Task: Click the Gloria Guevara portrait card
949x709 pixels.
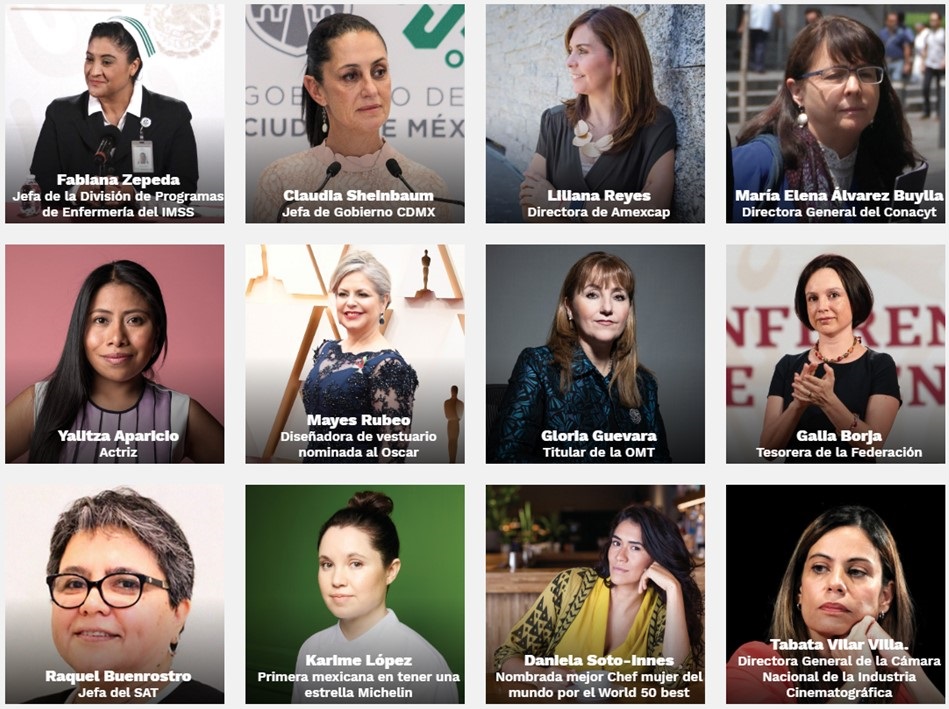Action: (595, 354)
